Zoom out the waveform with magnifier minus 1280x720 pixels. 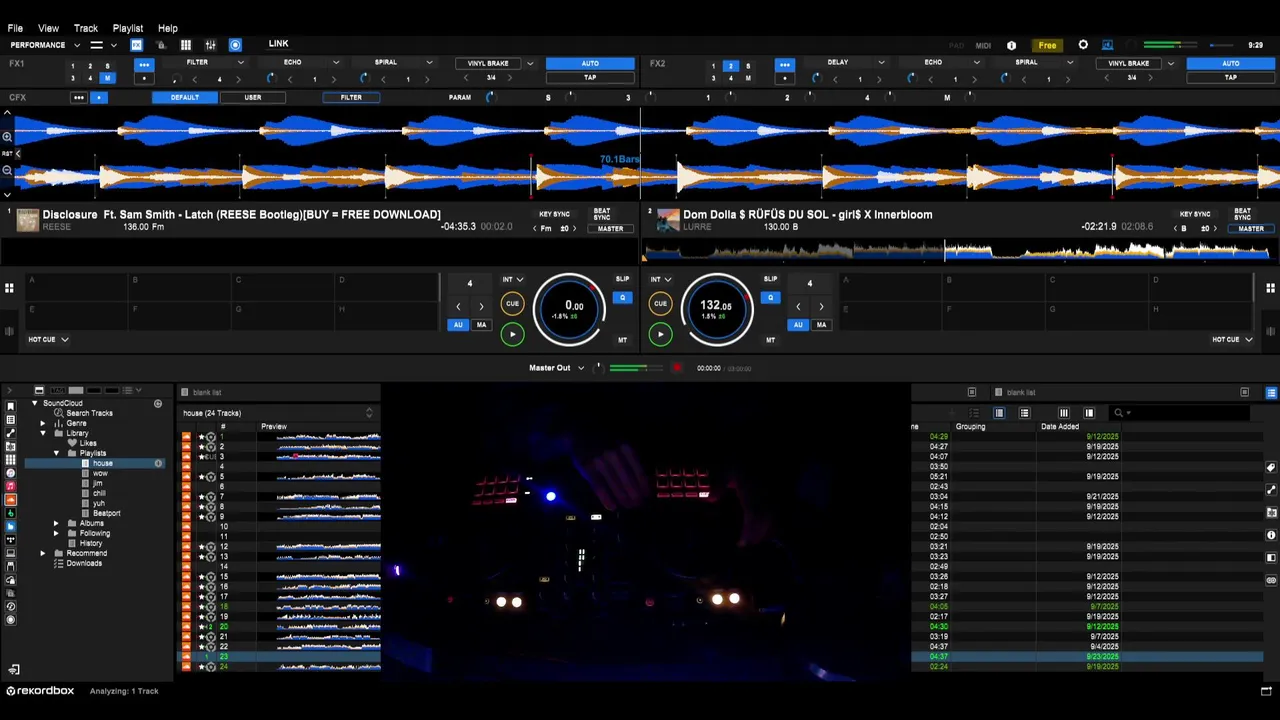point(7,169)
